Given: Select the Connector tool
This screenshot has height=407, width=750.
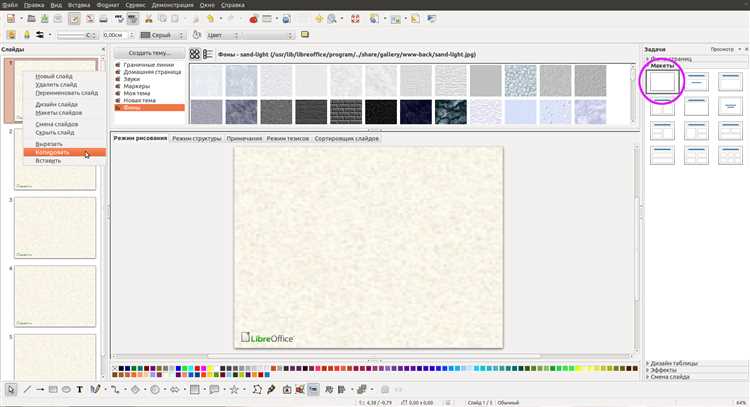Looking at the screenshot, I should (115, 389).
